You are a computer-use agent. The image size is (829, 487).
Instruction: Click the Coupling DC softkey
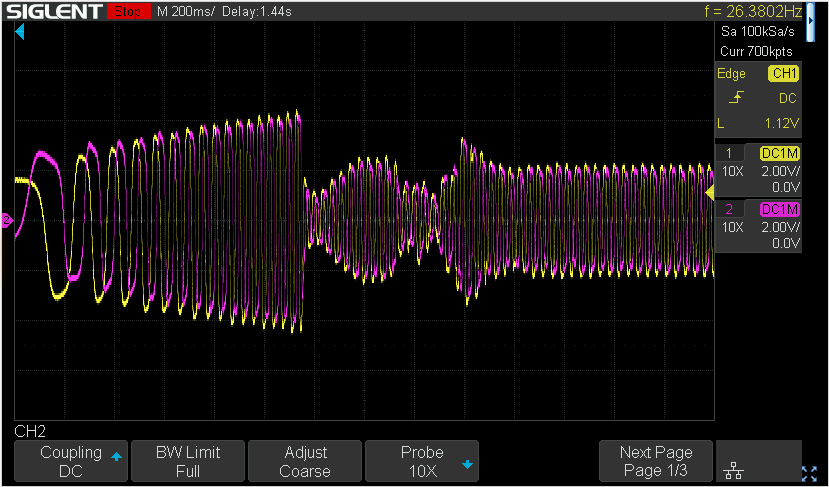[71, 461]
